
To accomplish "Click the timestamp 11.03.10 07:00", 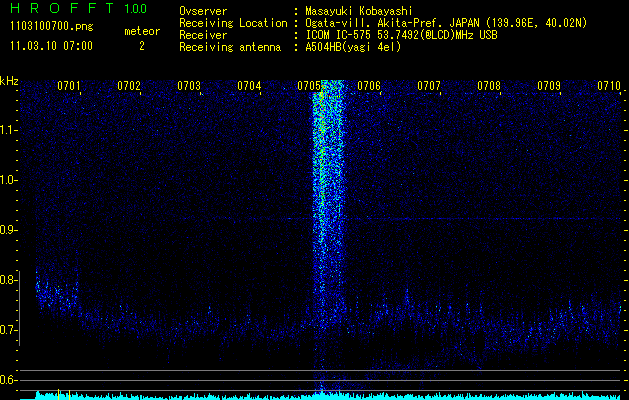I will (51, 46).
